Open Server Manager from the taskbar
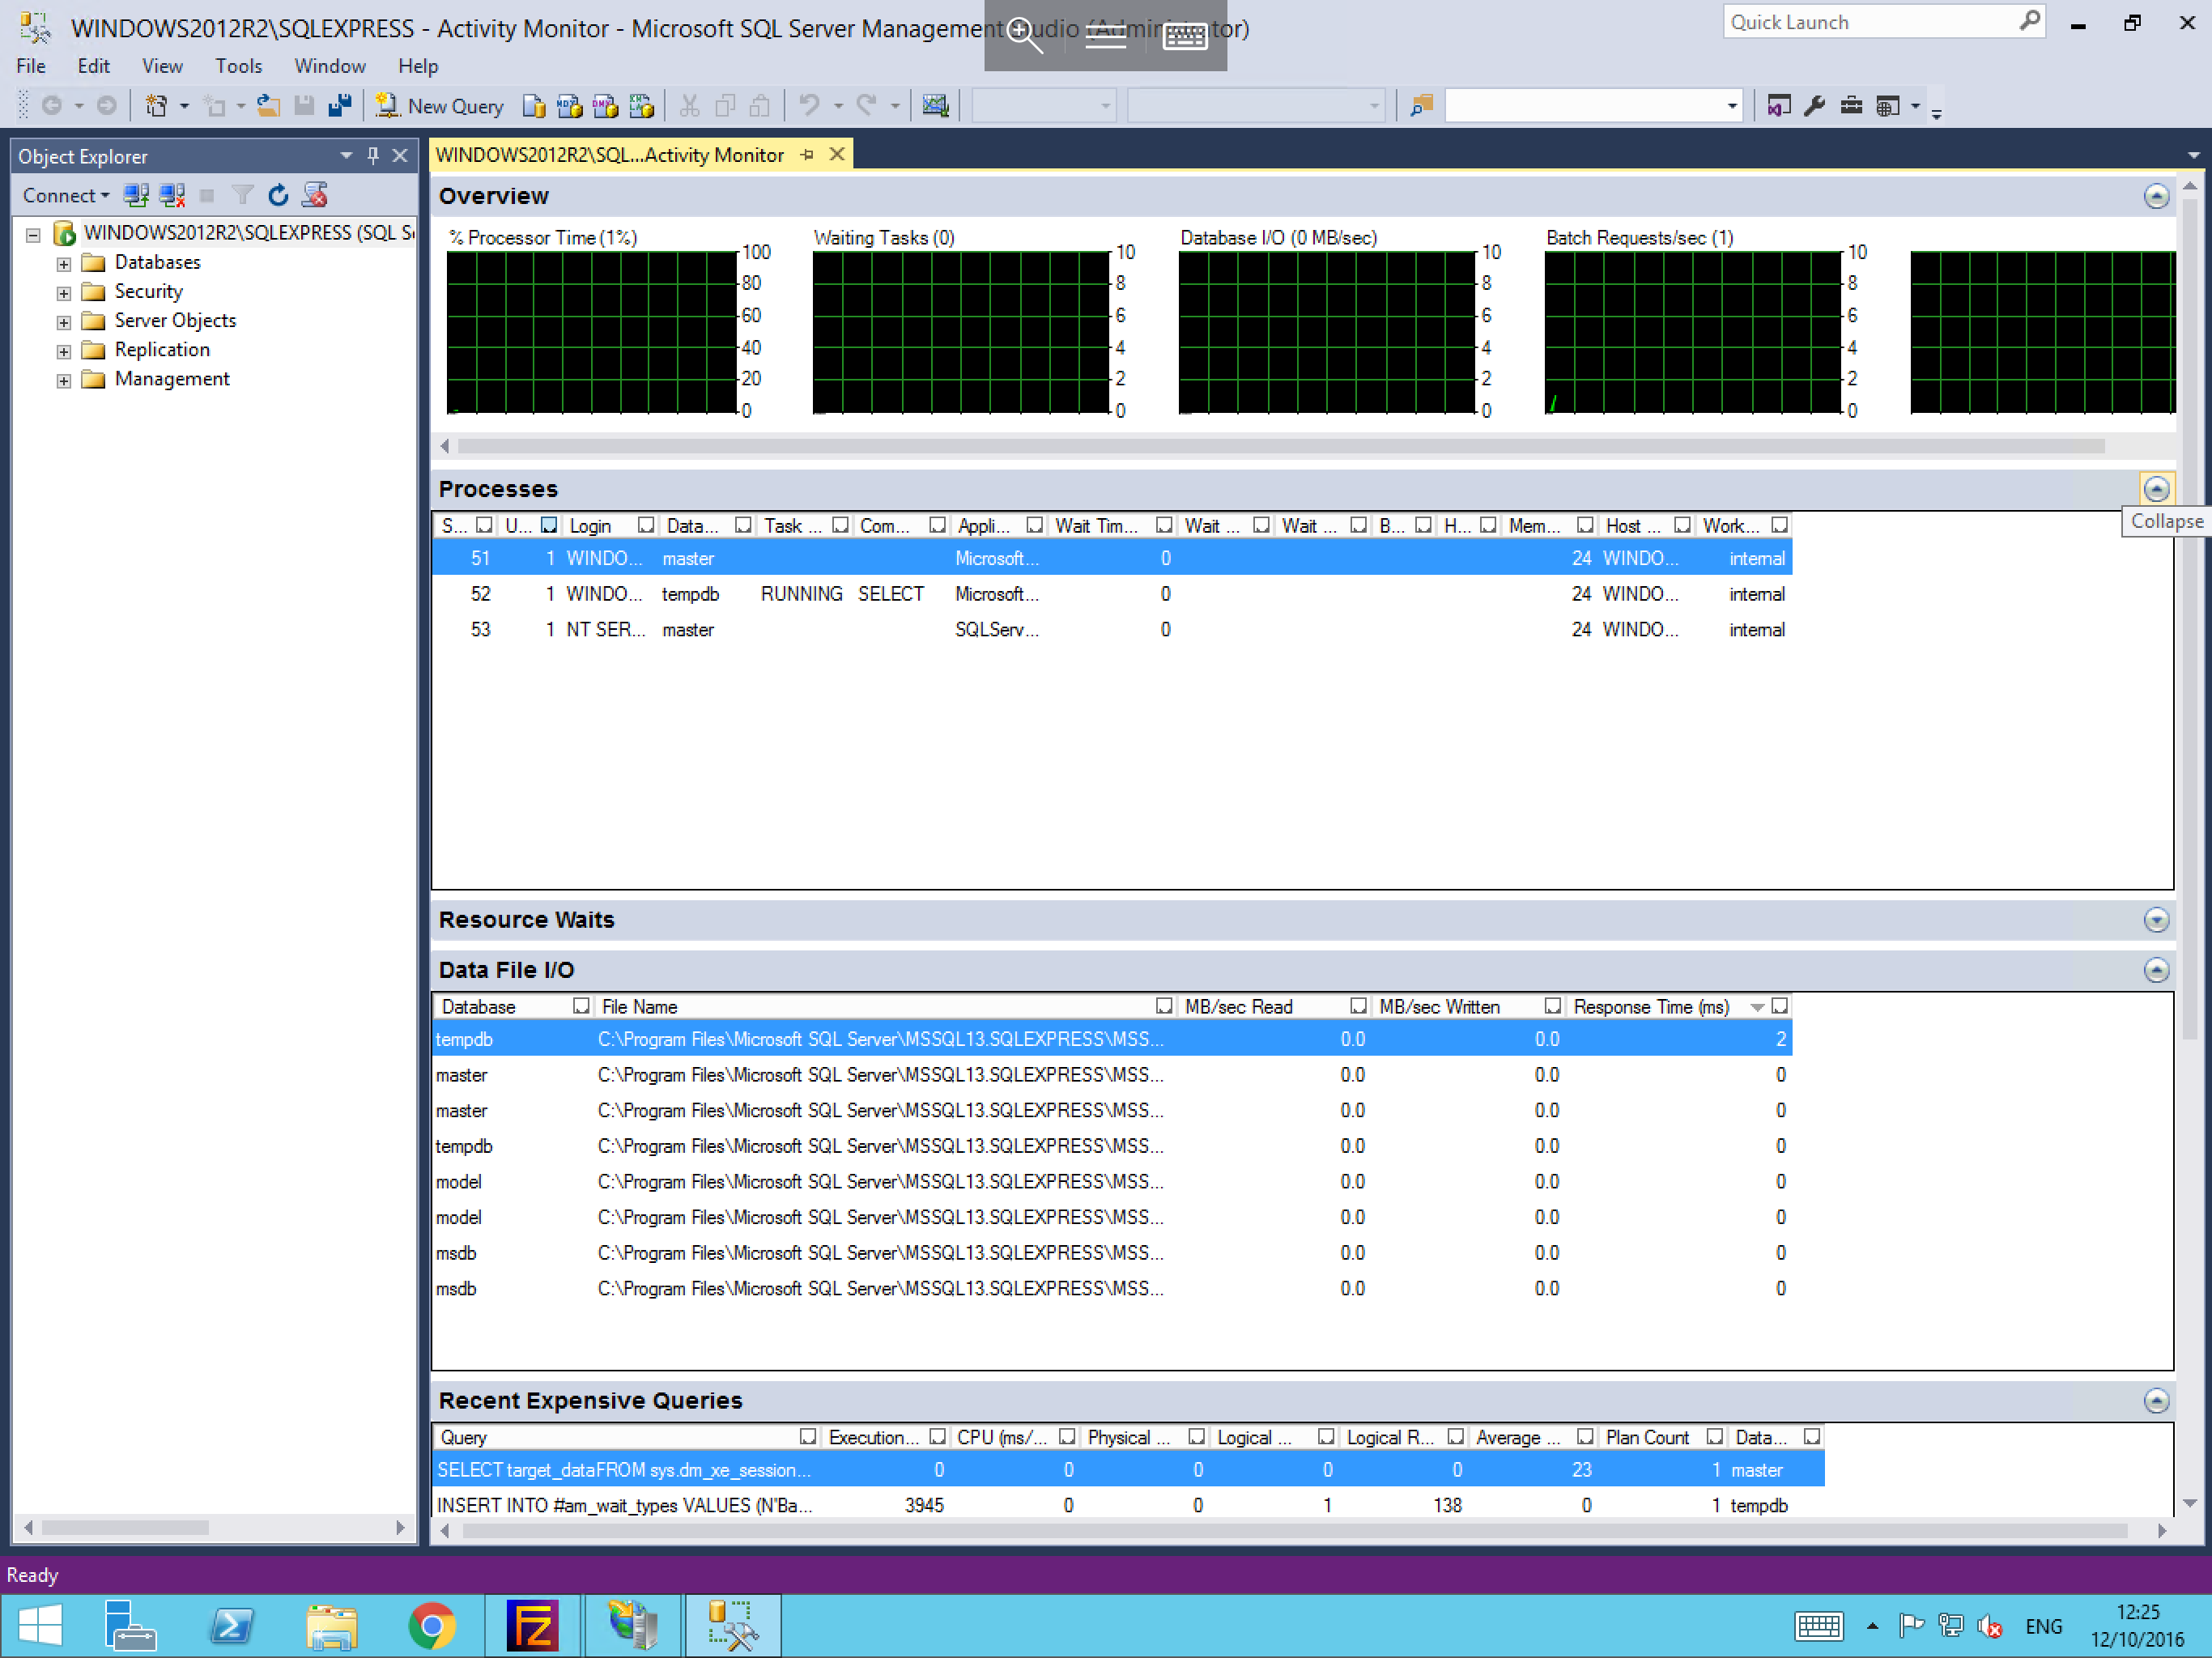 (130, 1626)
